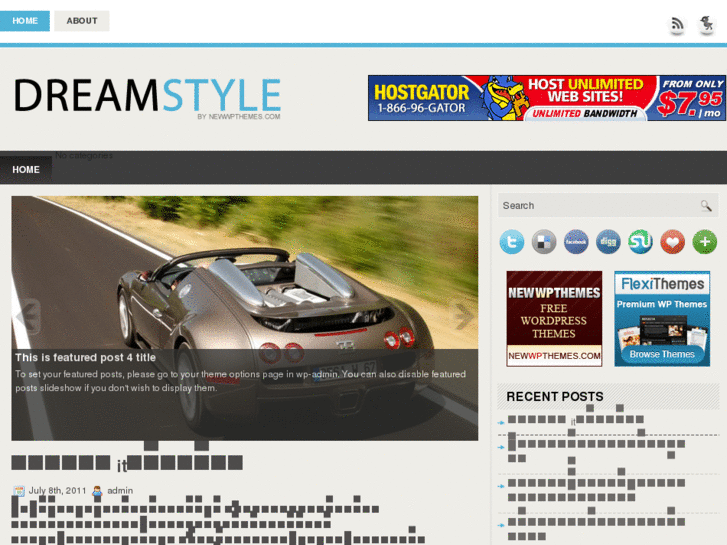This screenshot has height=545, width=727.
Task: Open the StumbleUpon icon
Action: point(640,242)
